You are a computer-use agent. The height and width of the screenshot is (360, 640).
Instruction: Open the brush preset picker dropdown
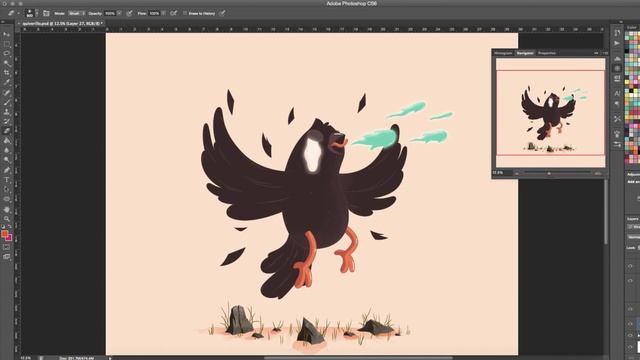click(37, 13)
